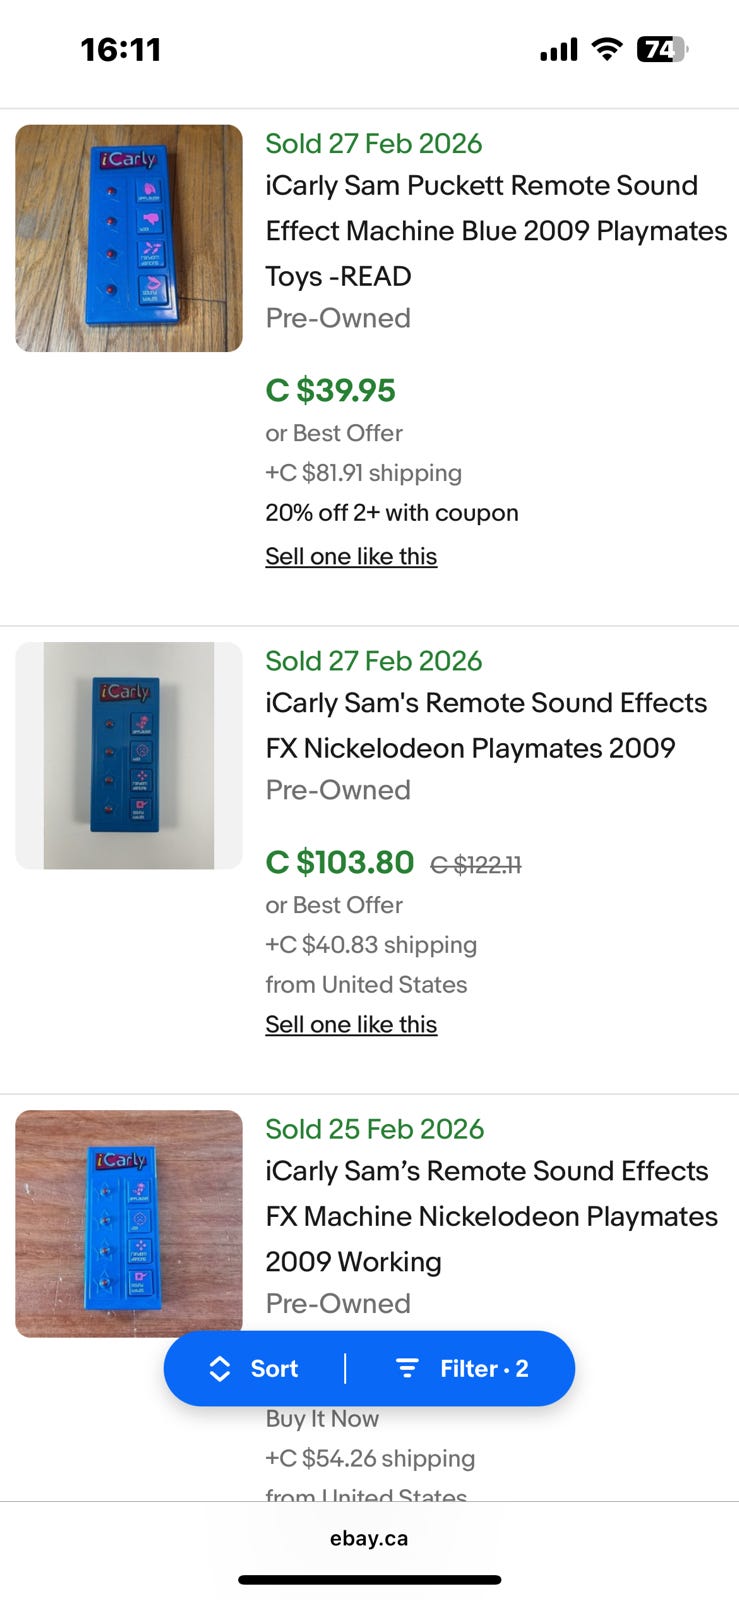Tap the home indicator bar
739x1600 pixels.
369,1580
